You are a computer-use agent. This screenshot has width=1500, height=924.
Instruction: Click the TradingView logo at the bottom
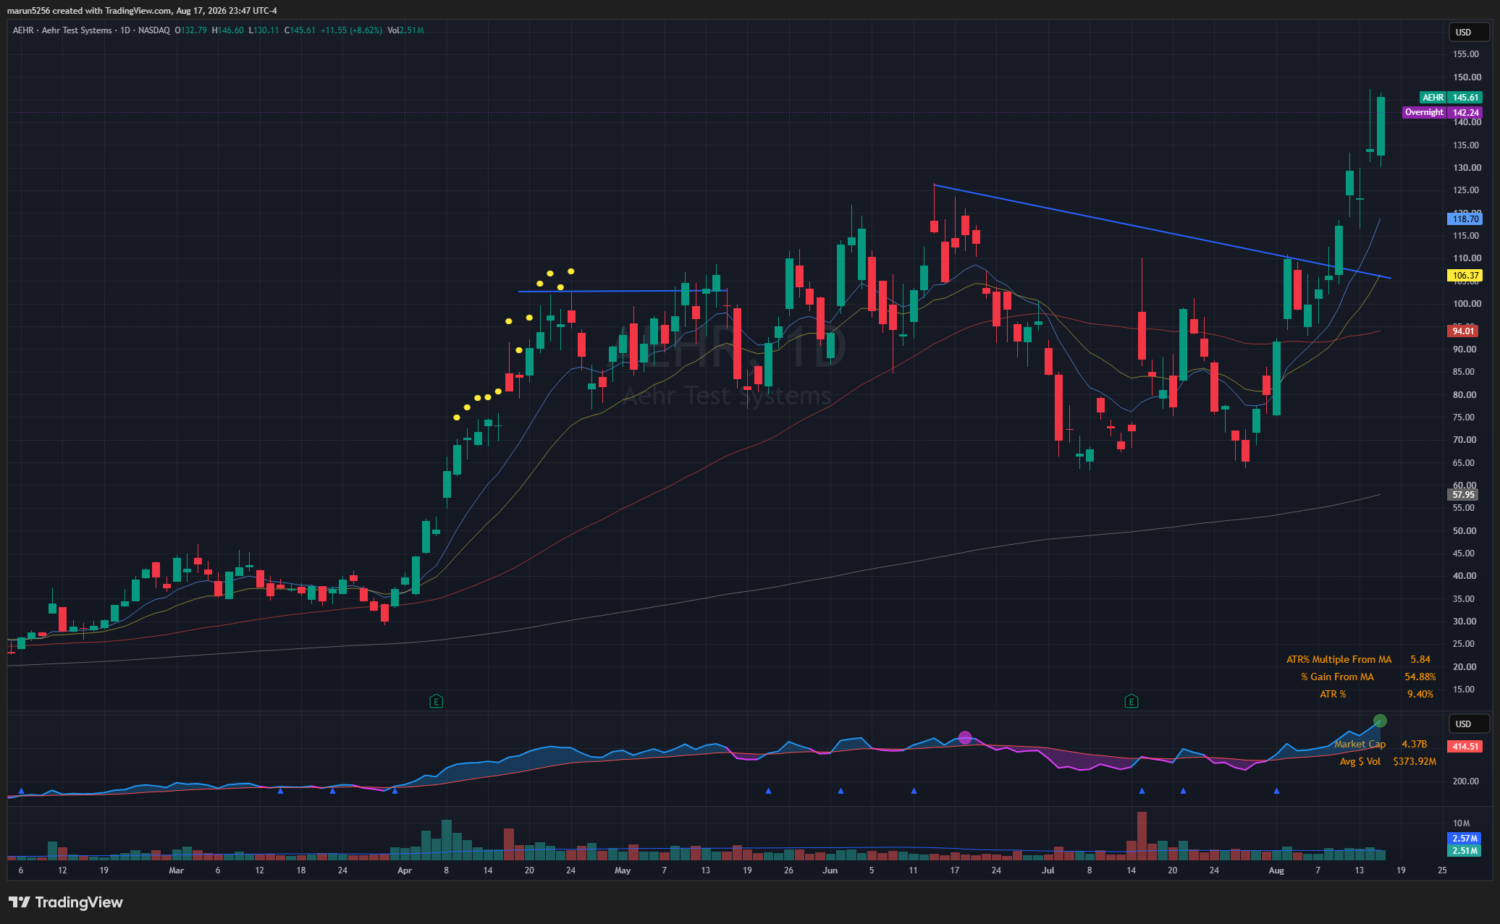66,902
